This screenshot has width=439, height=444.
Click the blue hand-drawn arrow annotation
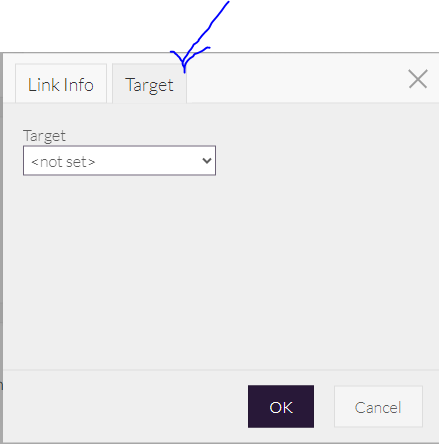click(x=200, y=37)
